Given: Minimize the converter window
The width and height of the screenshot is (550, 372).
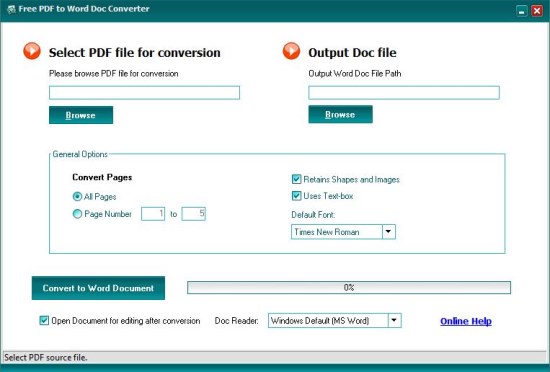Looking at the screenshot, I should pos(522,11).
